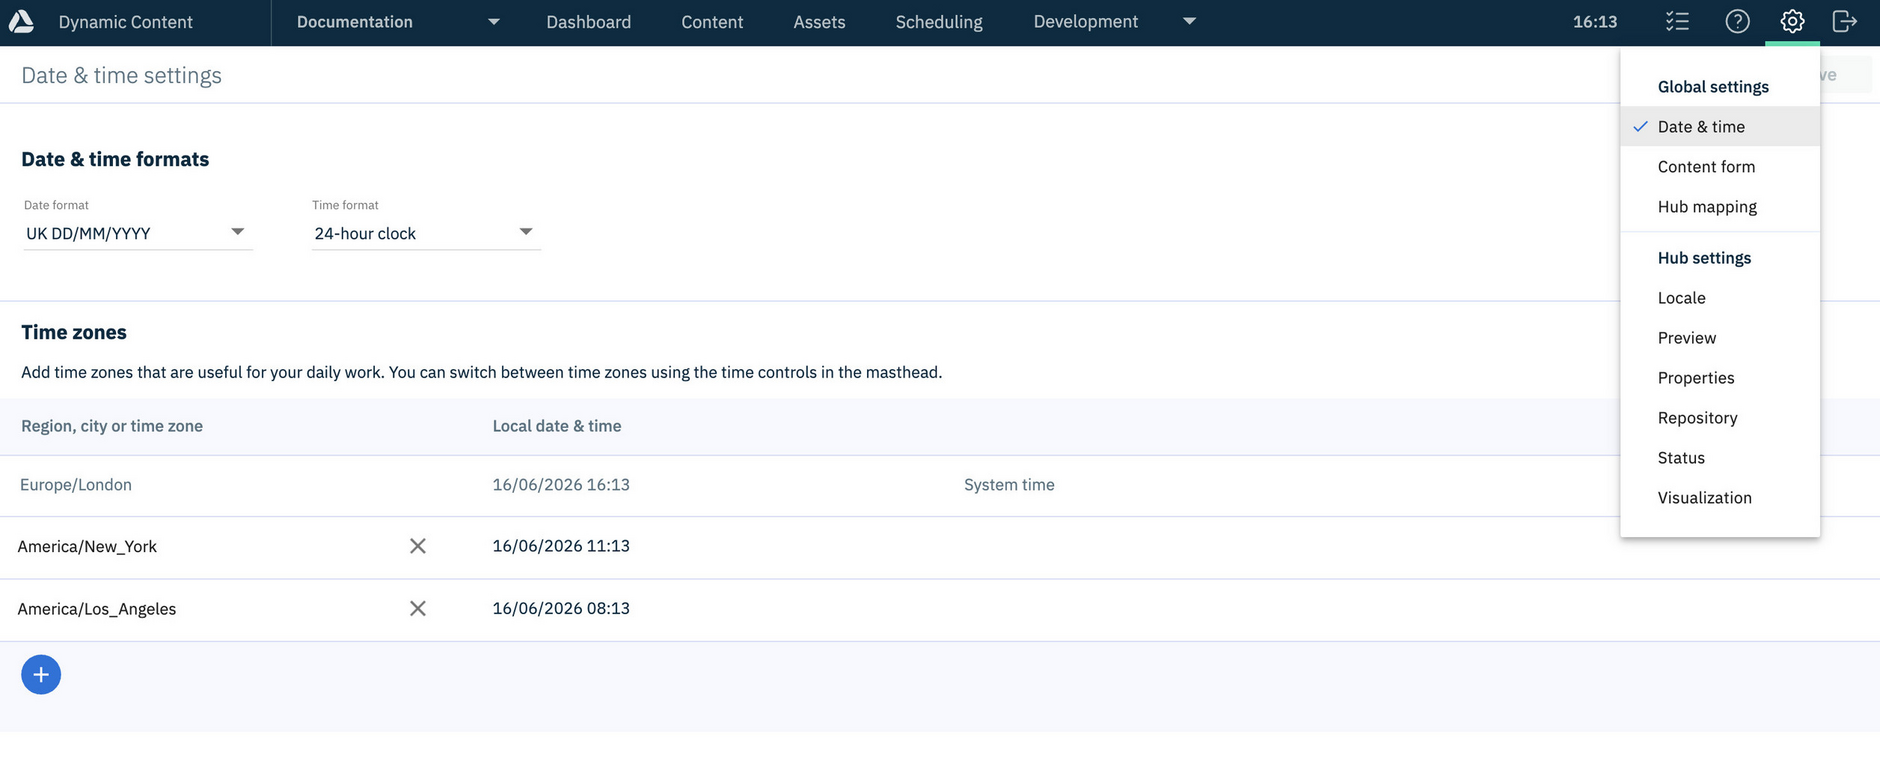1880x767 pixels.
Task: Select Preview in Hub settings
Action: coord(1720,338)
